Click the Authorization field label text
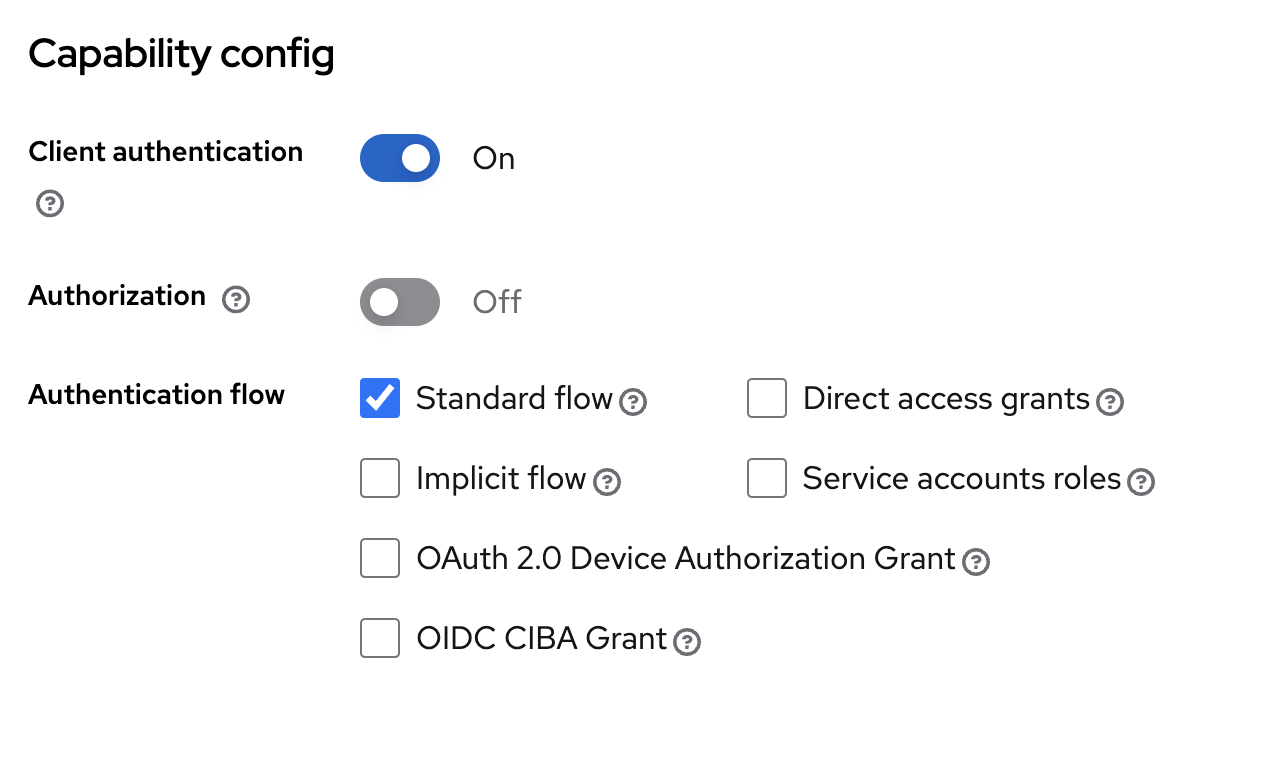Viewport: 1268px width, 764px height. (117, 296)
